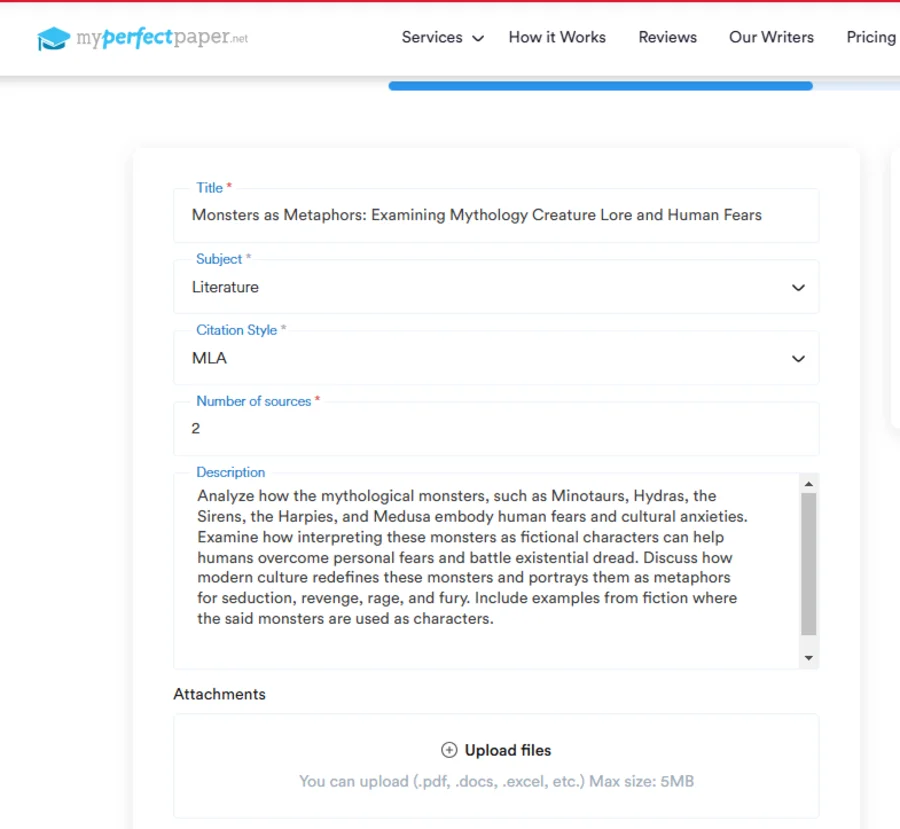Click the Description scrollbar thumb
The height and width of the screenshot is (829, 900).
(809, 564)
